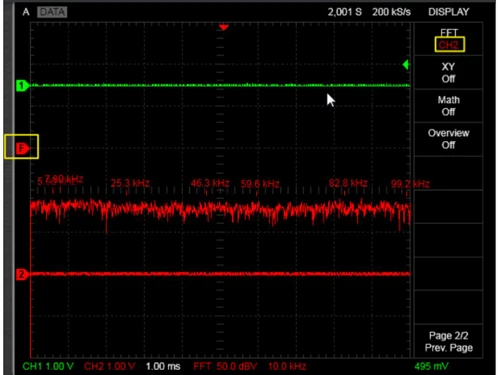Screen dimensions: 500x375
Task: Click the DATA indicator at top left
Action: click(x=52, y=12)
